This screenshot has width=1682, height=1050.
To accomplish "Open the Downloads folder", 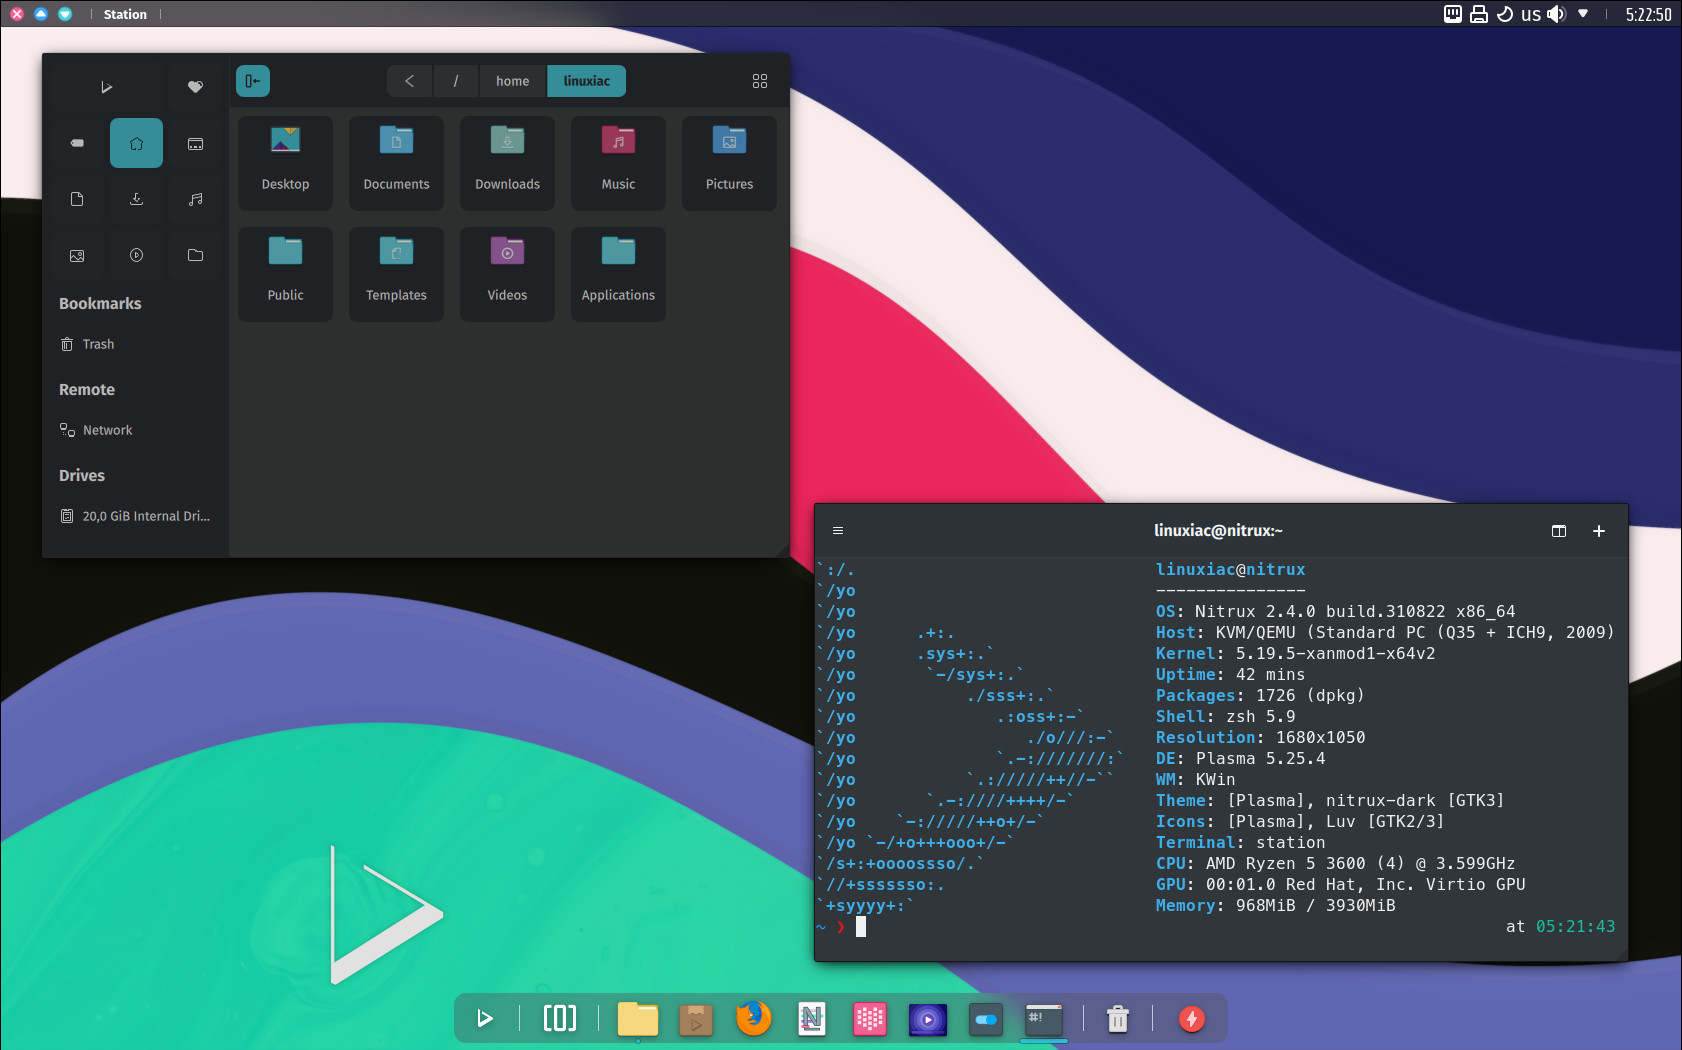I will tap(507, 163).
